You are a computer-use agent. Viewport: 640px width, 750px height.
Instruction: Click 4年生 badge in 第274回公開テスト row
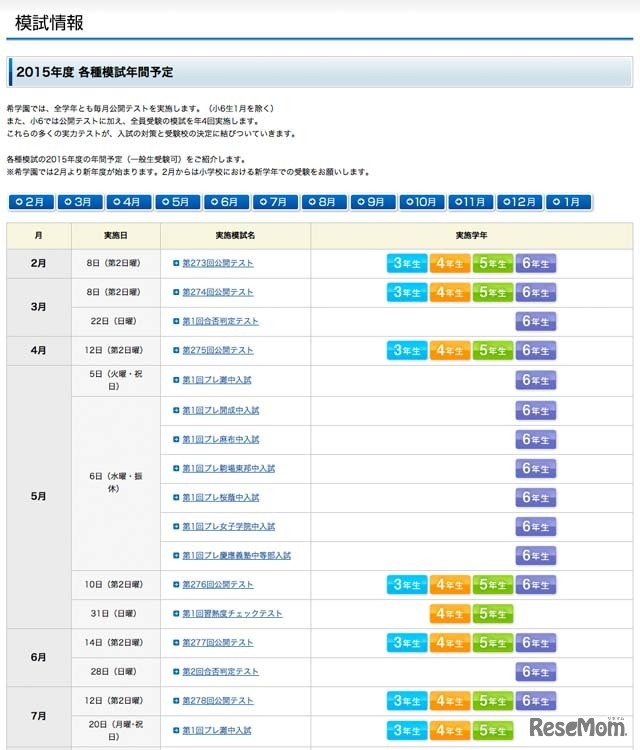[450, 292]
